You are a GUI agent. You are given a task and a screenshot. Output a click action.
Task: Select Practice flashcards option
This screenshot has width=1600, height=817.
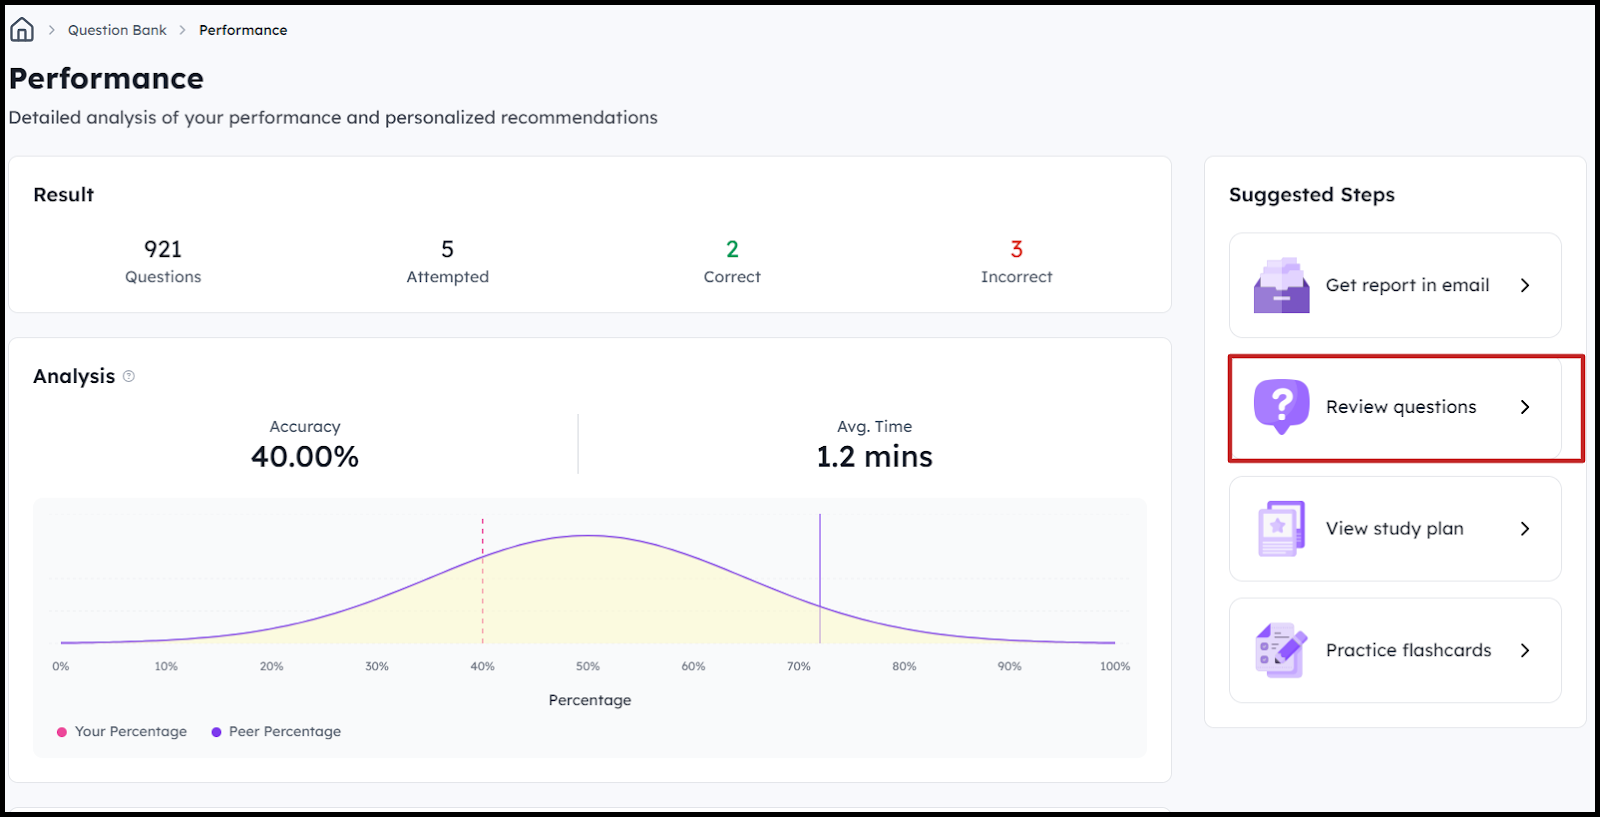[x=1408, y=650]
